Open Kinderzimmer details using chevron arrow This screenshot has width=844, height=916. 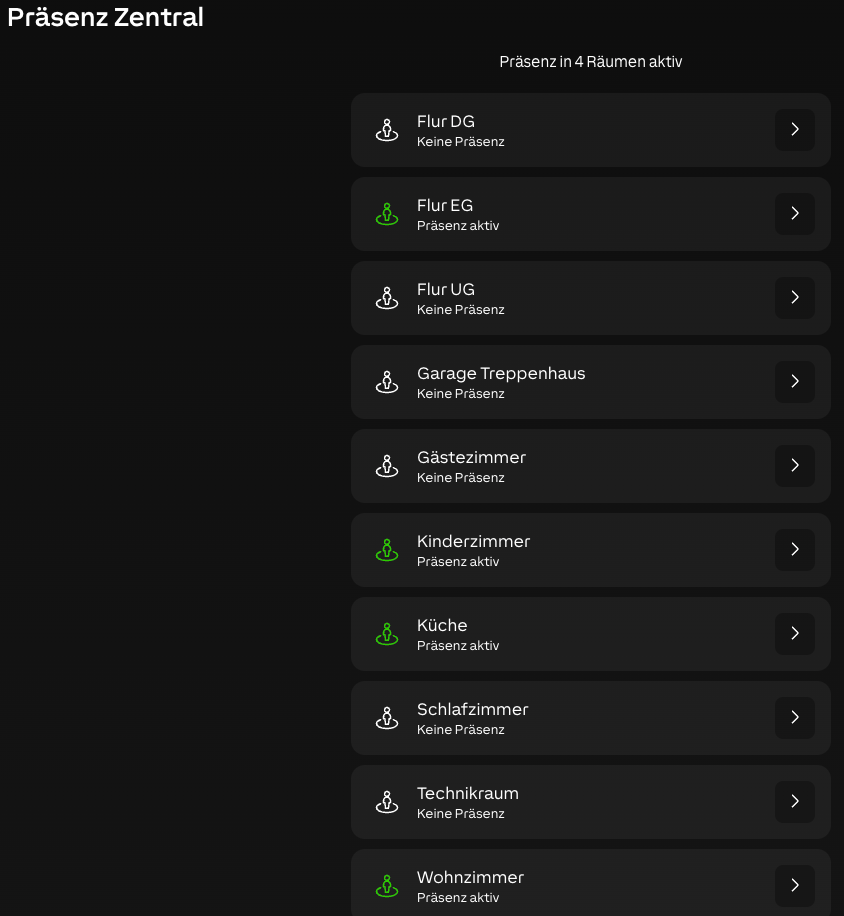[795, 550]
